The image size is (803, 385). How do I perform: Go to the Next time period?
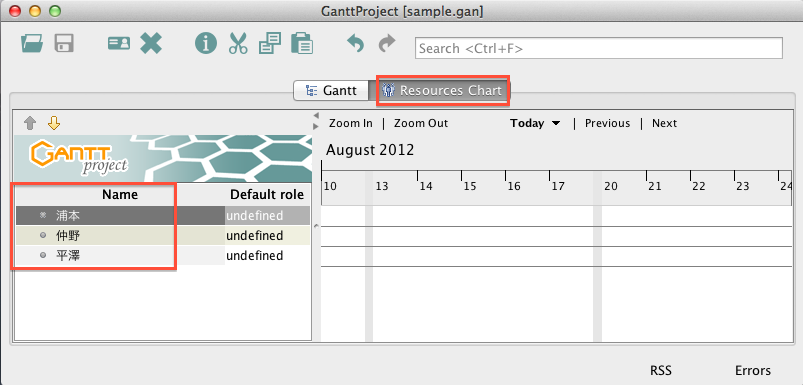pyautogui.click(x=664, y=123)
